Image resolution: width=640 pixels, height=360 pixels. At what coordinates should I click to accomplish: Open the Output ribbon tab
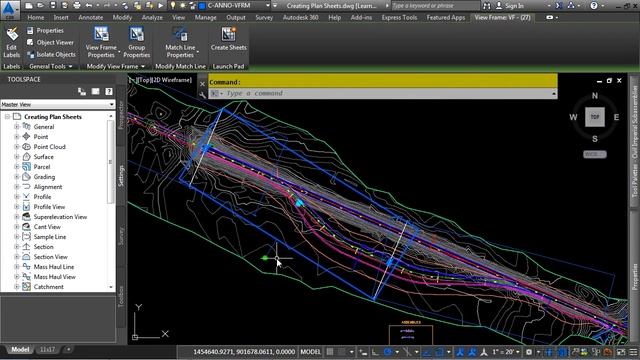[x=236, y=18]
